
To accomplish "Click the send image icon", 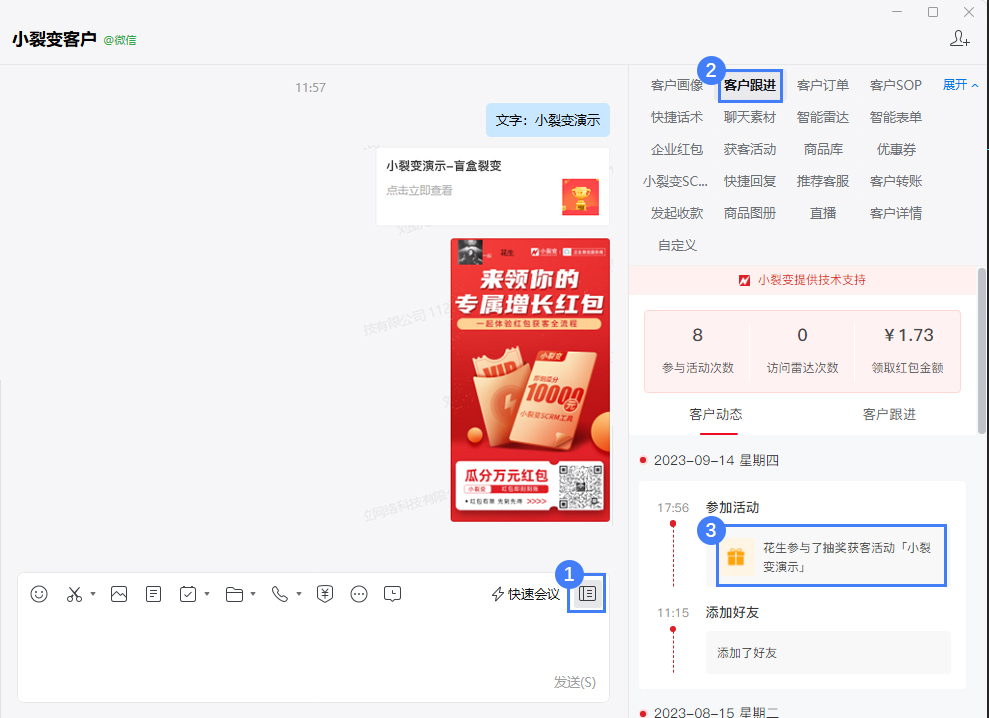I will pyautogui.click(x=119, y=593).
